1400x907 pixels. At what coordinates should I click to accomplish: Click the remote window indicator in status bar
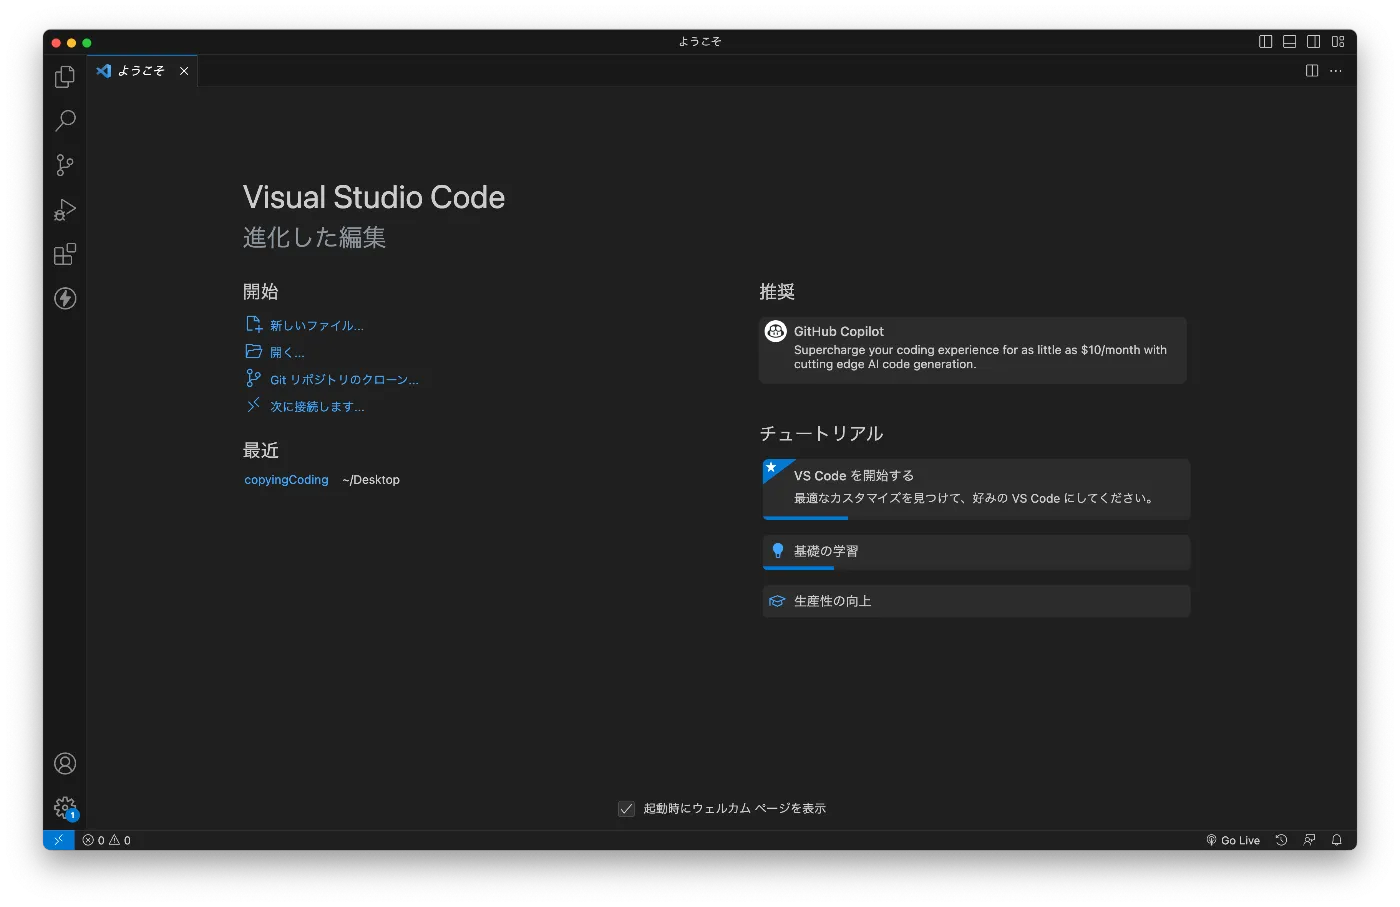[x=59, y=840]
